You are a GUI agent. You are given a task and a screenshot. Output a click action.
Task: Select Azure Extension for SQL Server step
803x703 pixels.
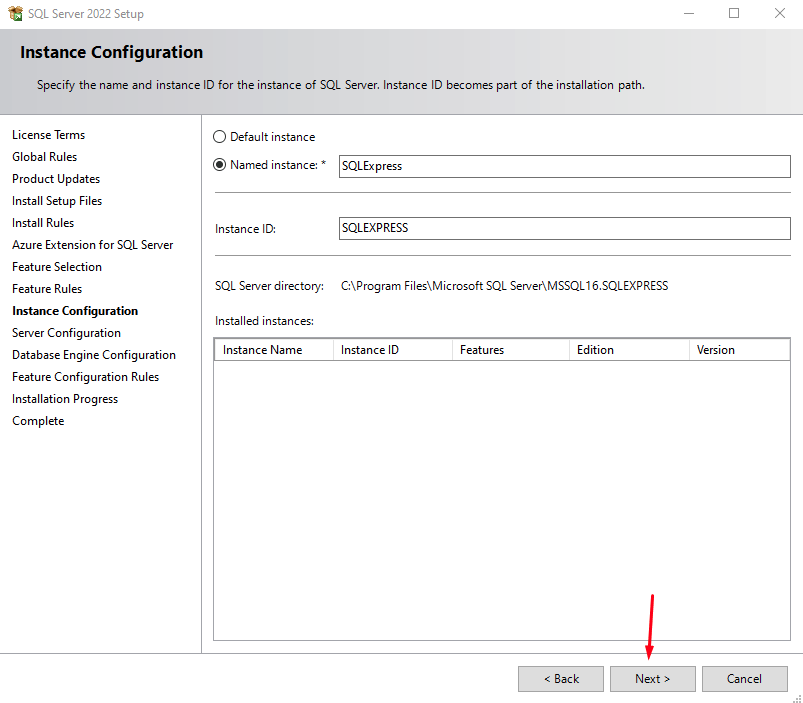[x=93, y=245]
